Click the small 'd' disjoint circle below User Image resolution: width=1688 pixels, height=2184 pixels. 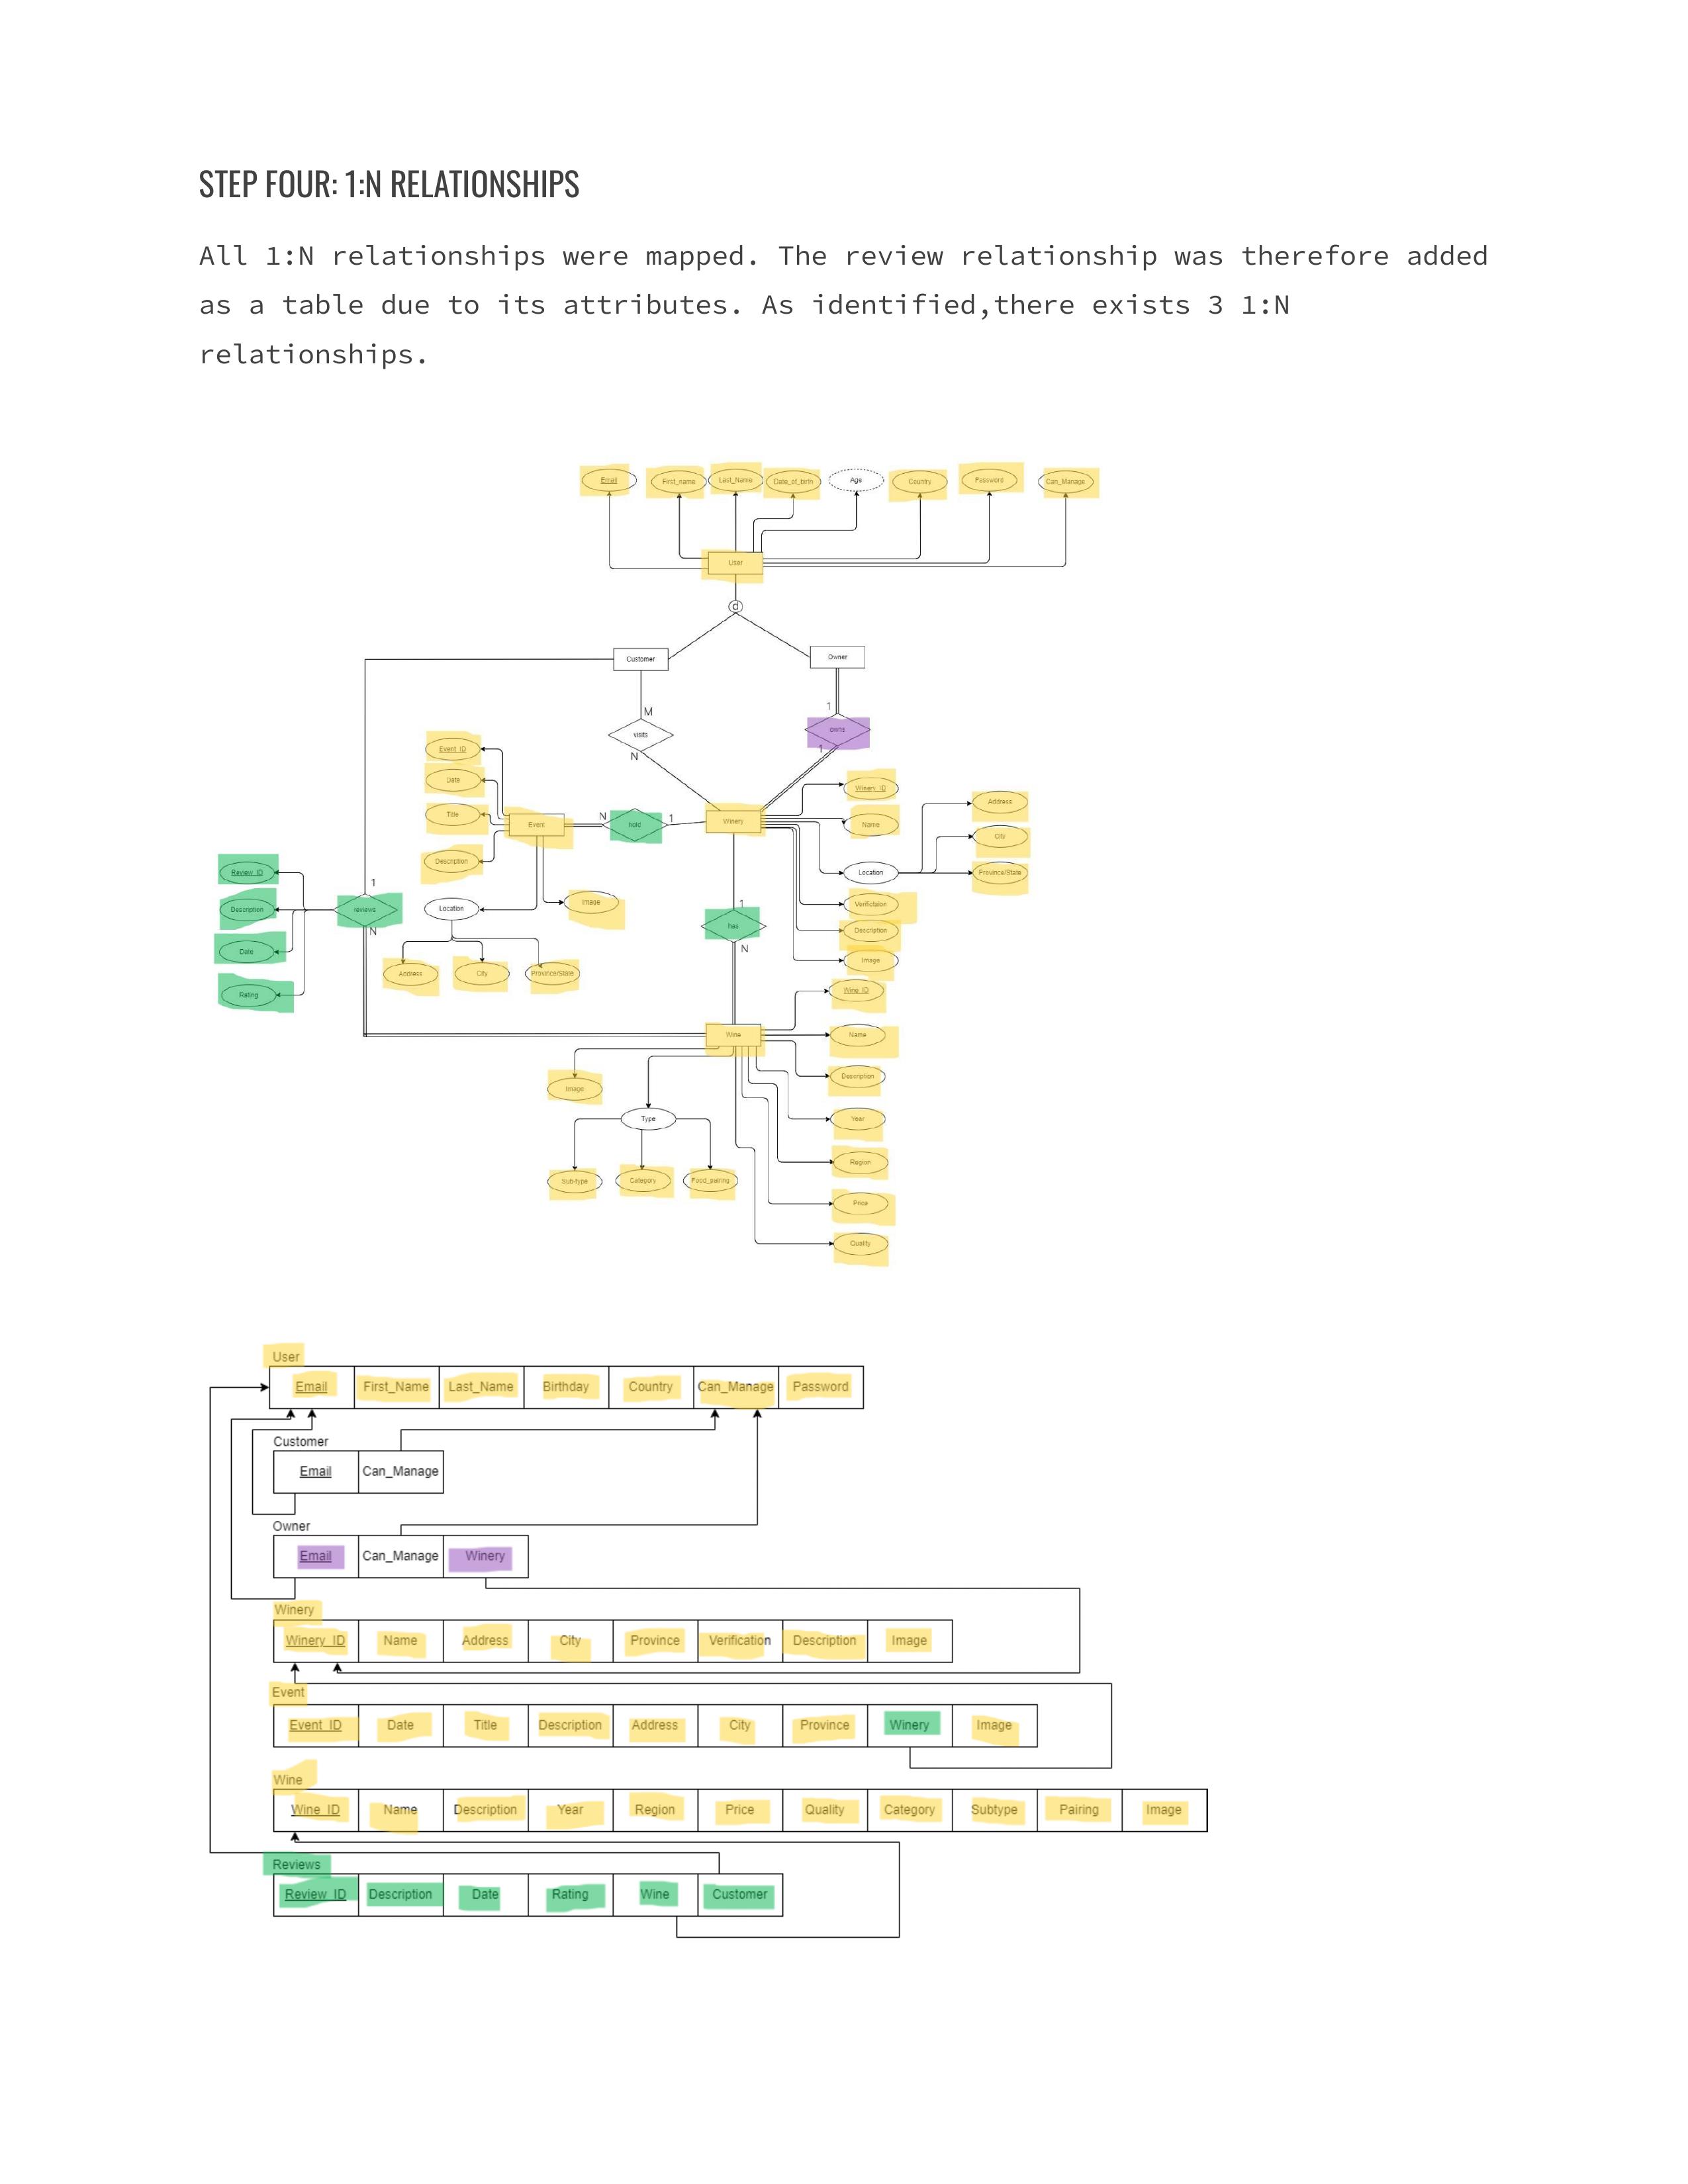pos(736,607)
